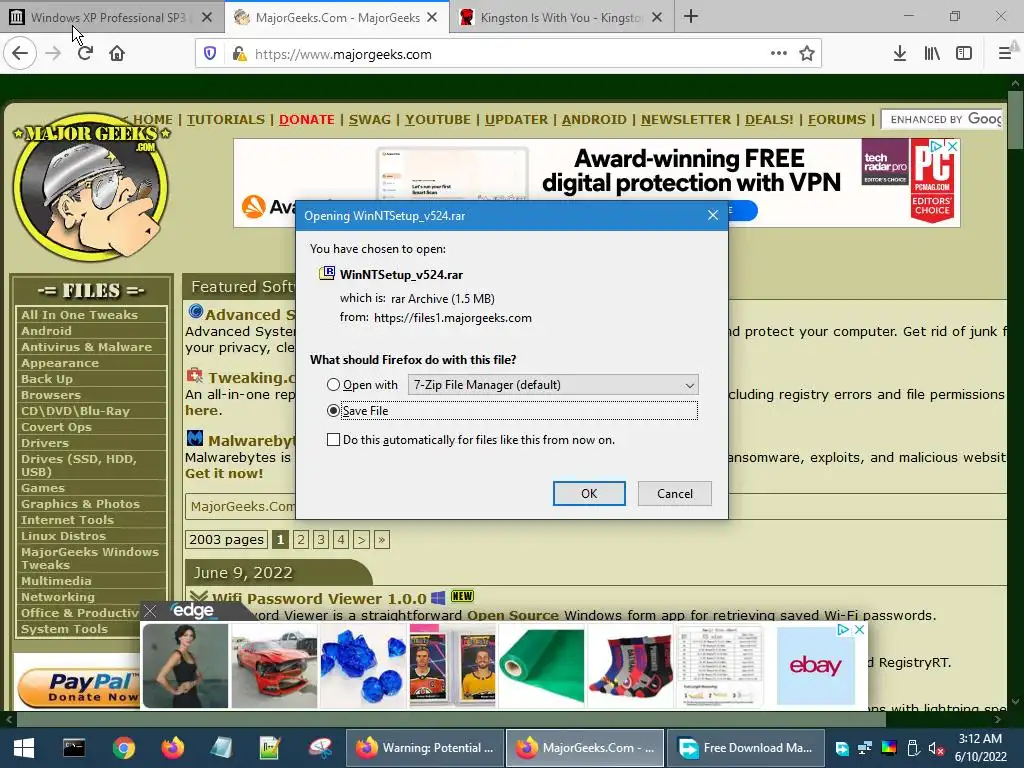Switch to the Warning: Potential taskbar window
1024x768 pixels.
pyautogui.click(x=424, y=748)
